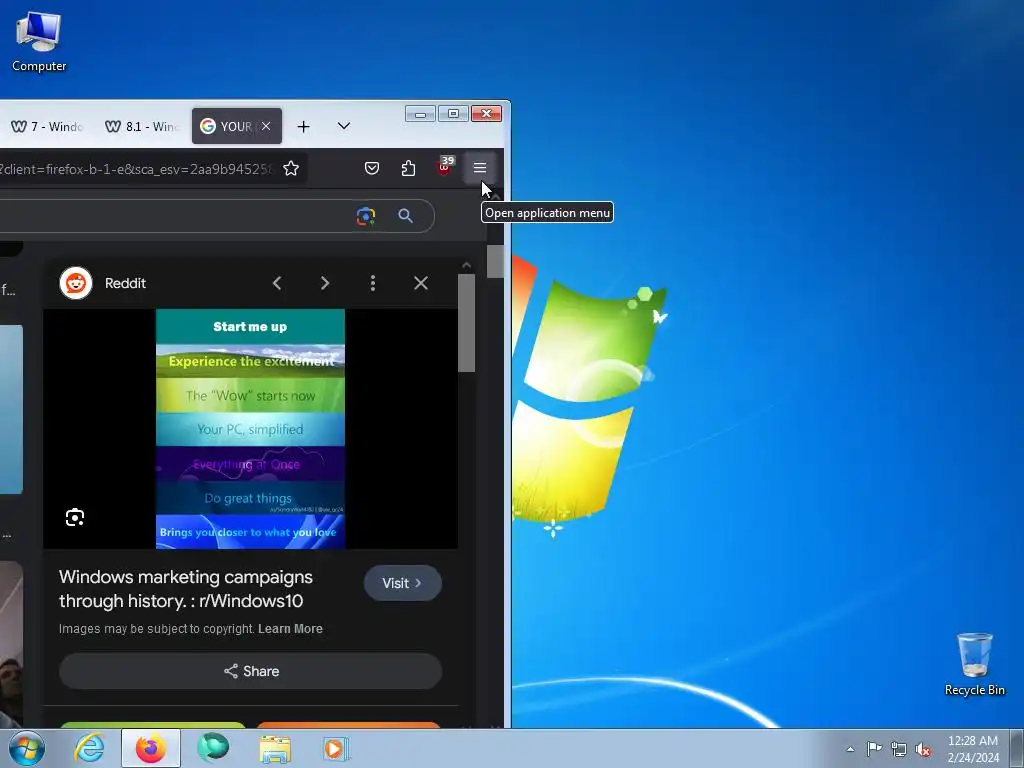Click the Learn More copyright link
Screen dimensions: 1024x768
[x=290, y=629]
